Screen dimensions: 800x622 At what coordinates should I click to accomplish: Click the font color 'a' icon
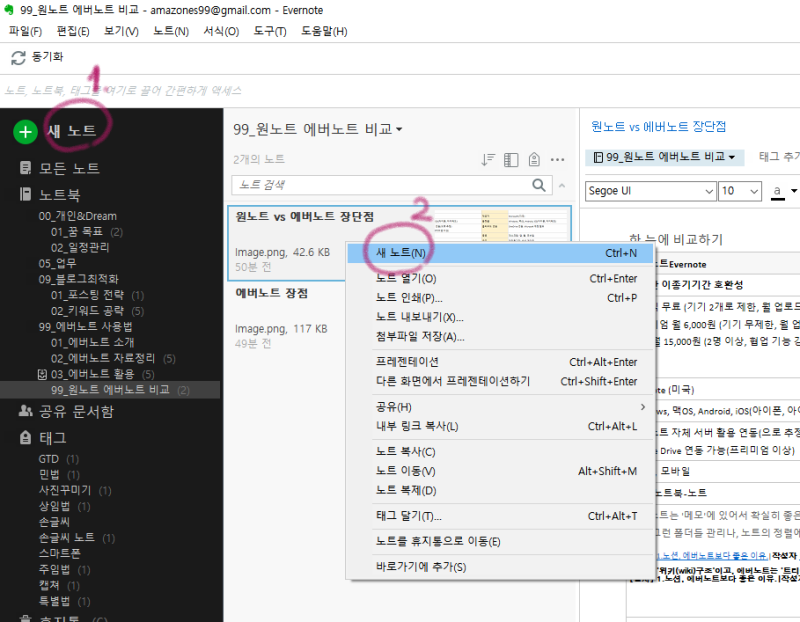[x=777, y=191]
